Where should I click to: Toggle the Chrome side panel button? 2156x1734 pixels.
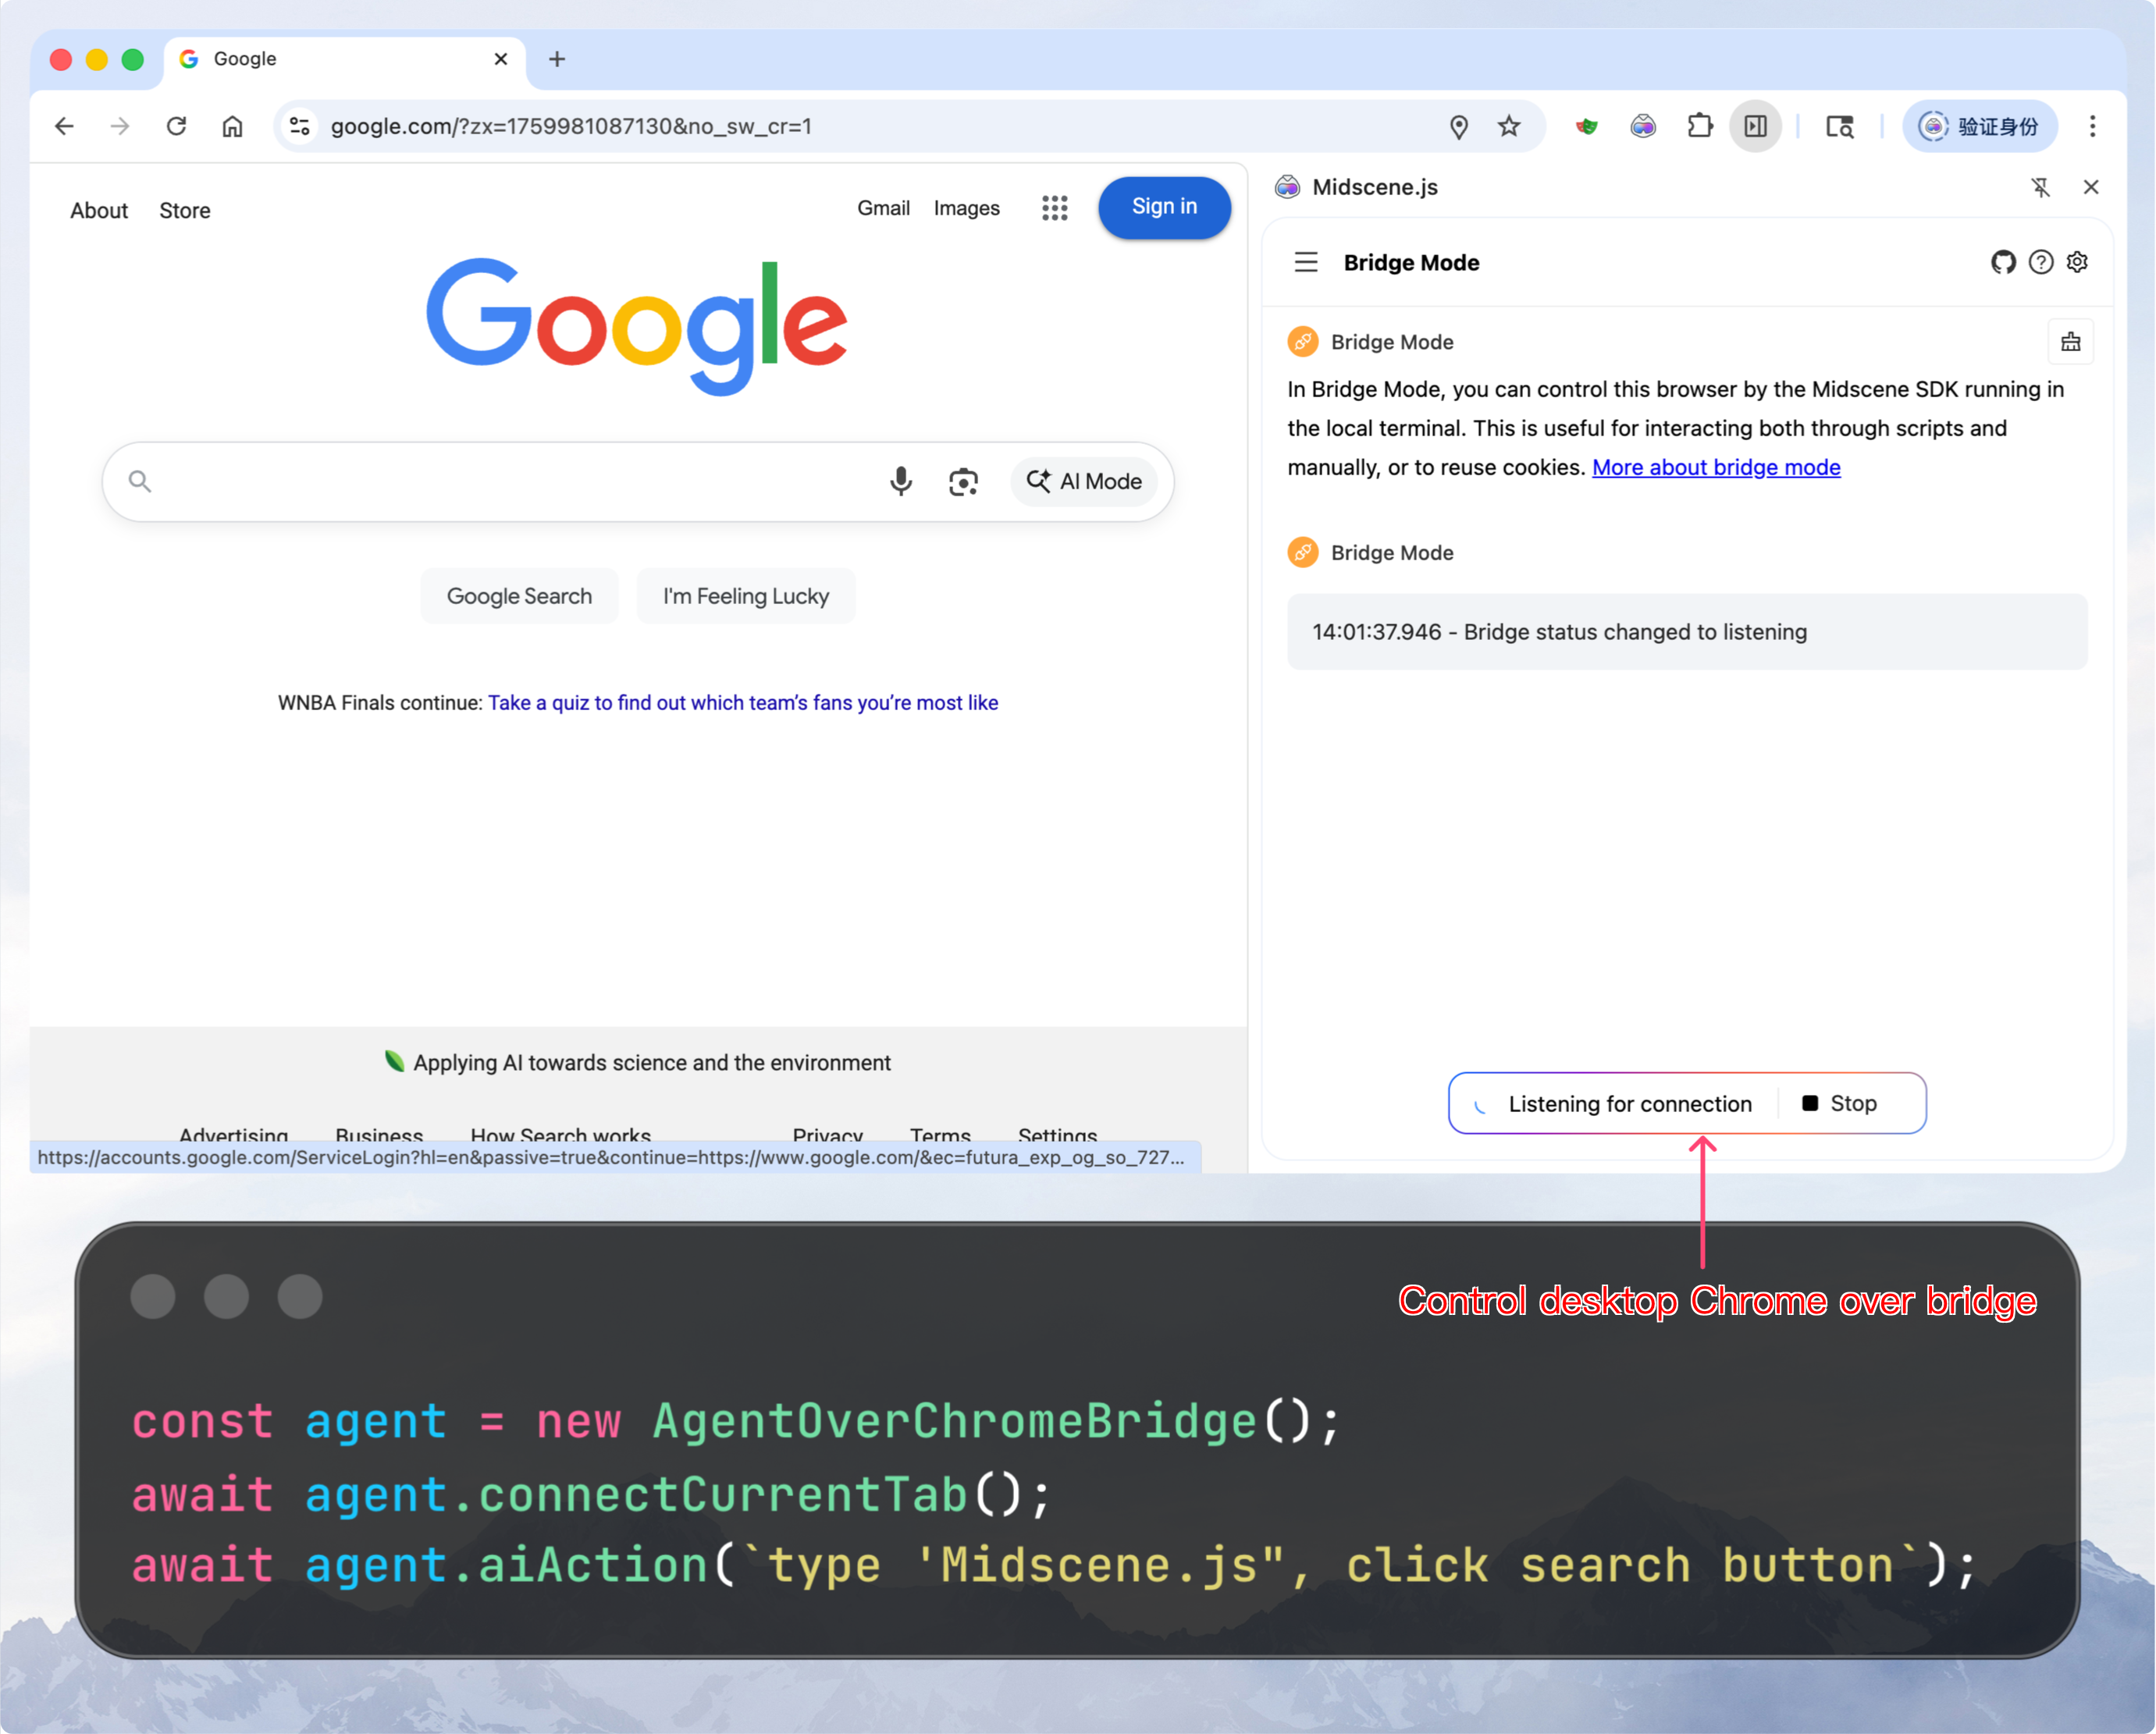pyautogui.click(x=1755, y=126)
